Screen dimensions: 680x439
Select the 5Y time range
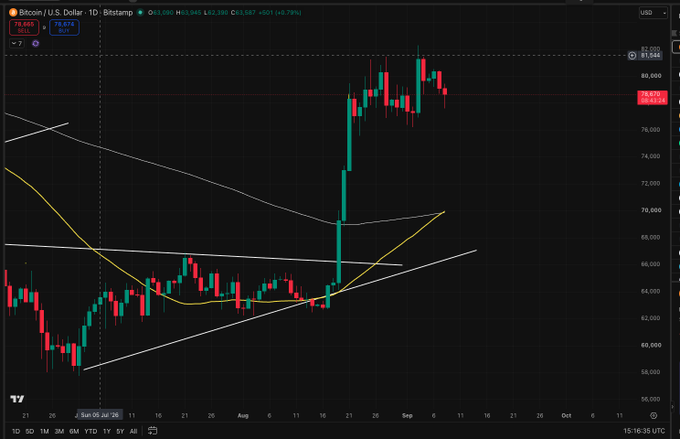point(120,431)
